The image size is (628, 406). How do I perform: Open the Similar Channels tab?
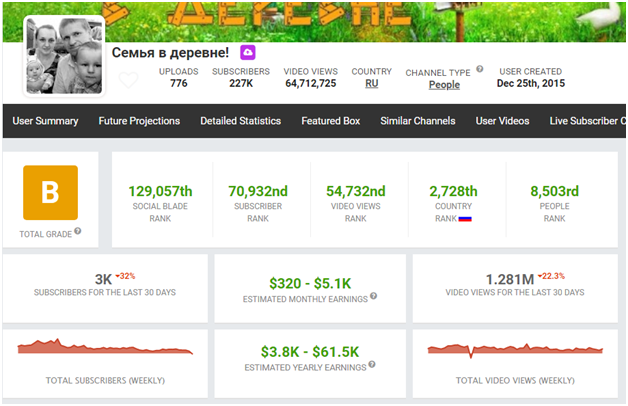coord(418,121)
